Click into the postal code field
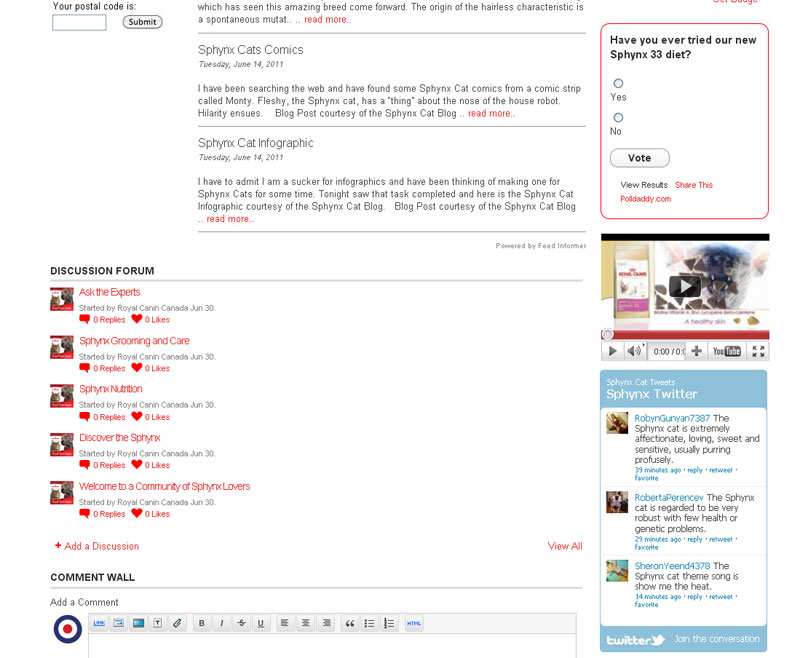This screenshot has height=658, width=800. (79, 22)
